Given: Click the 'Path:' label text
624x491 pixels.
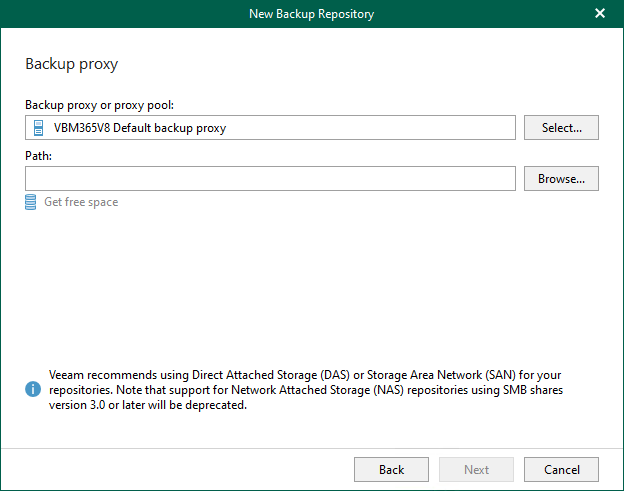Looking at the screenshot, I should (x=38, y=156).
